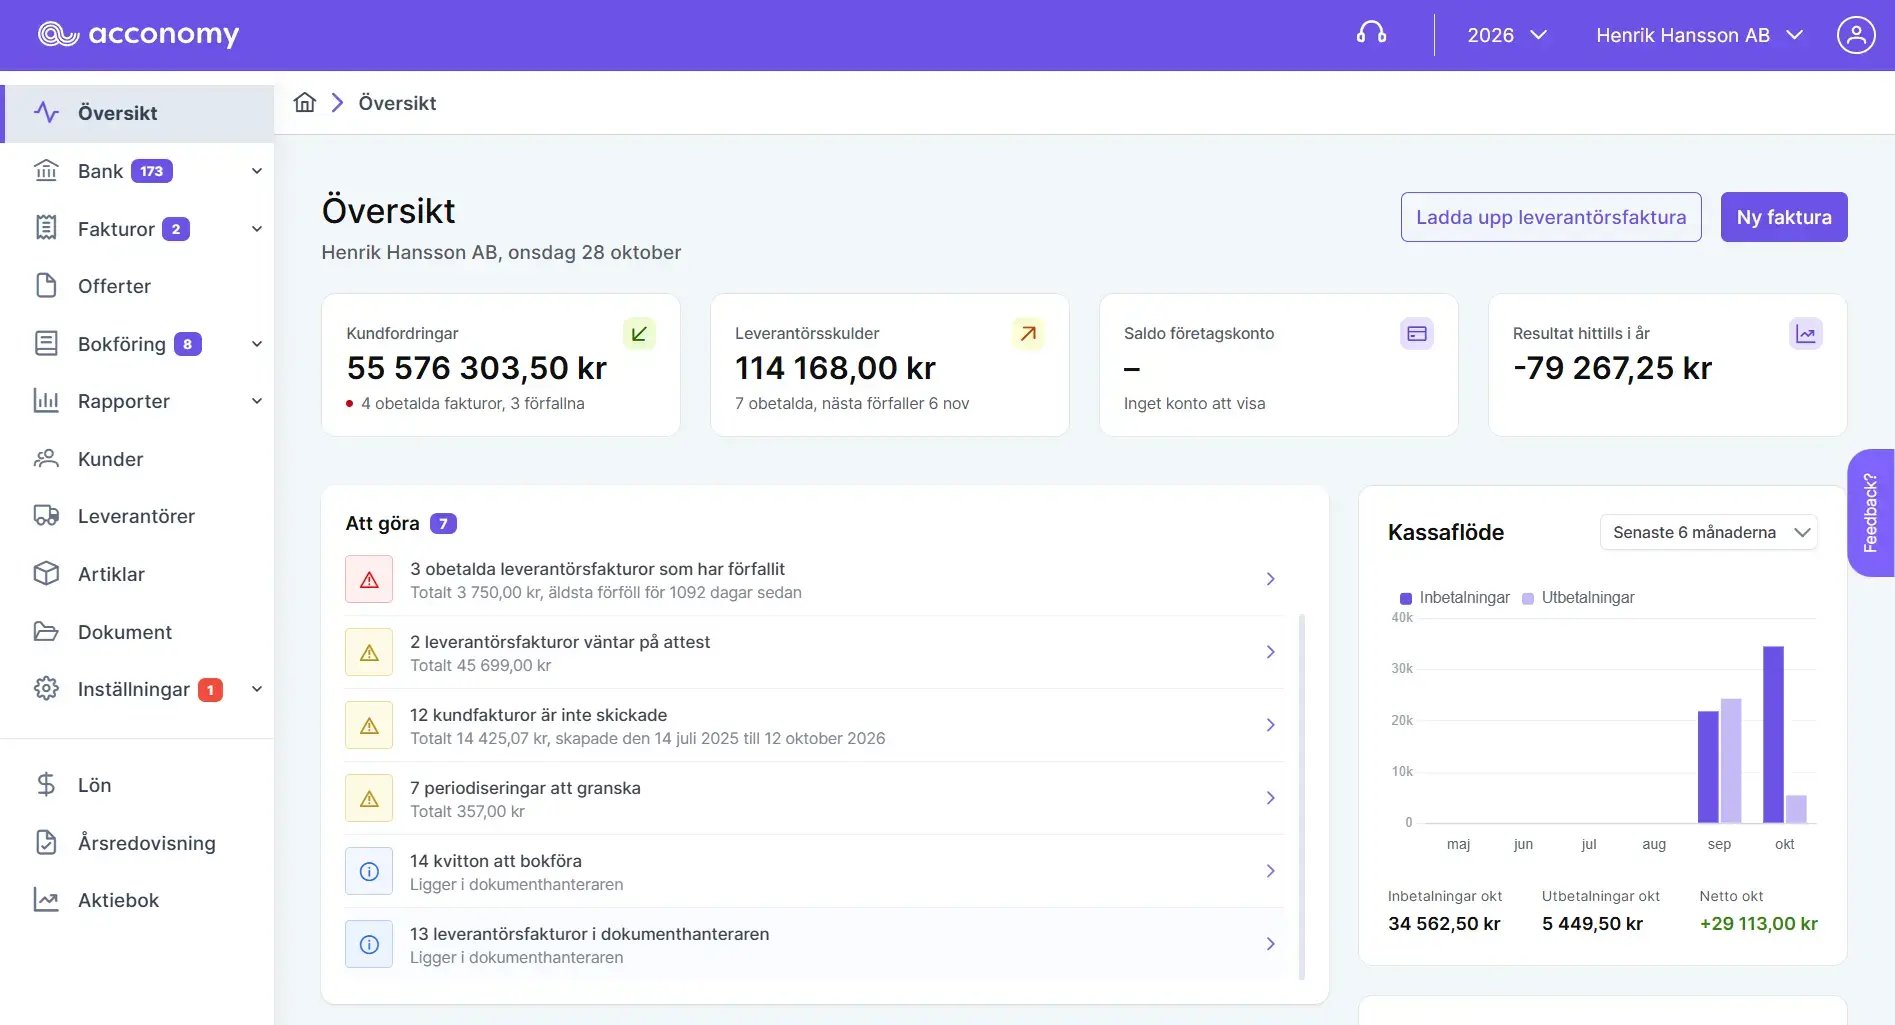Click the Ny faktura button
Screen dimensions: 1895x1025
click(x=1784, y=217)
